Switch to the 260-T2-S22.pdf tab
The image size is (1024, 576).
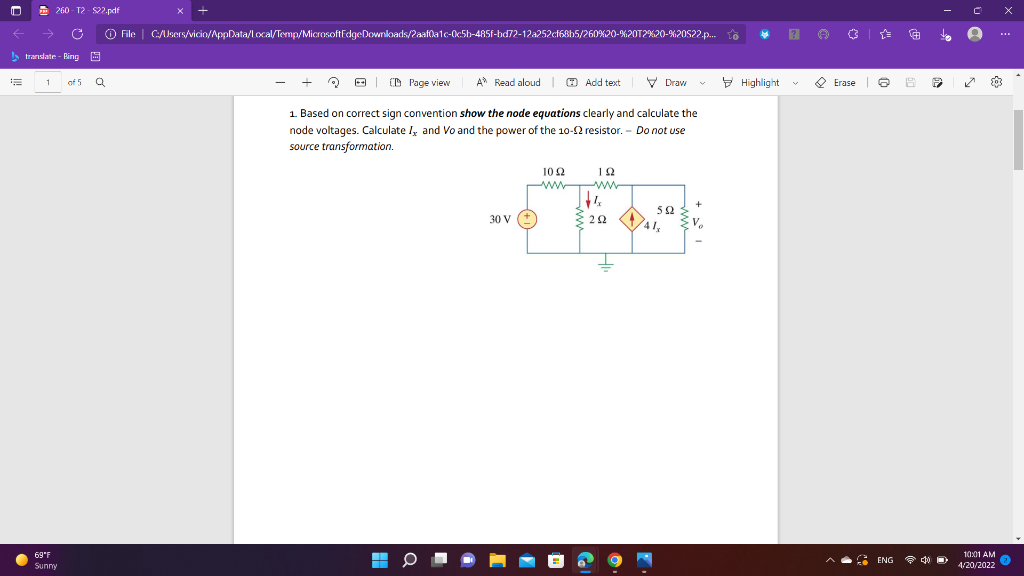click(90, 11)
